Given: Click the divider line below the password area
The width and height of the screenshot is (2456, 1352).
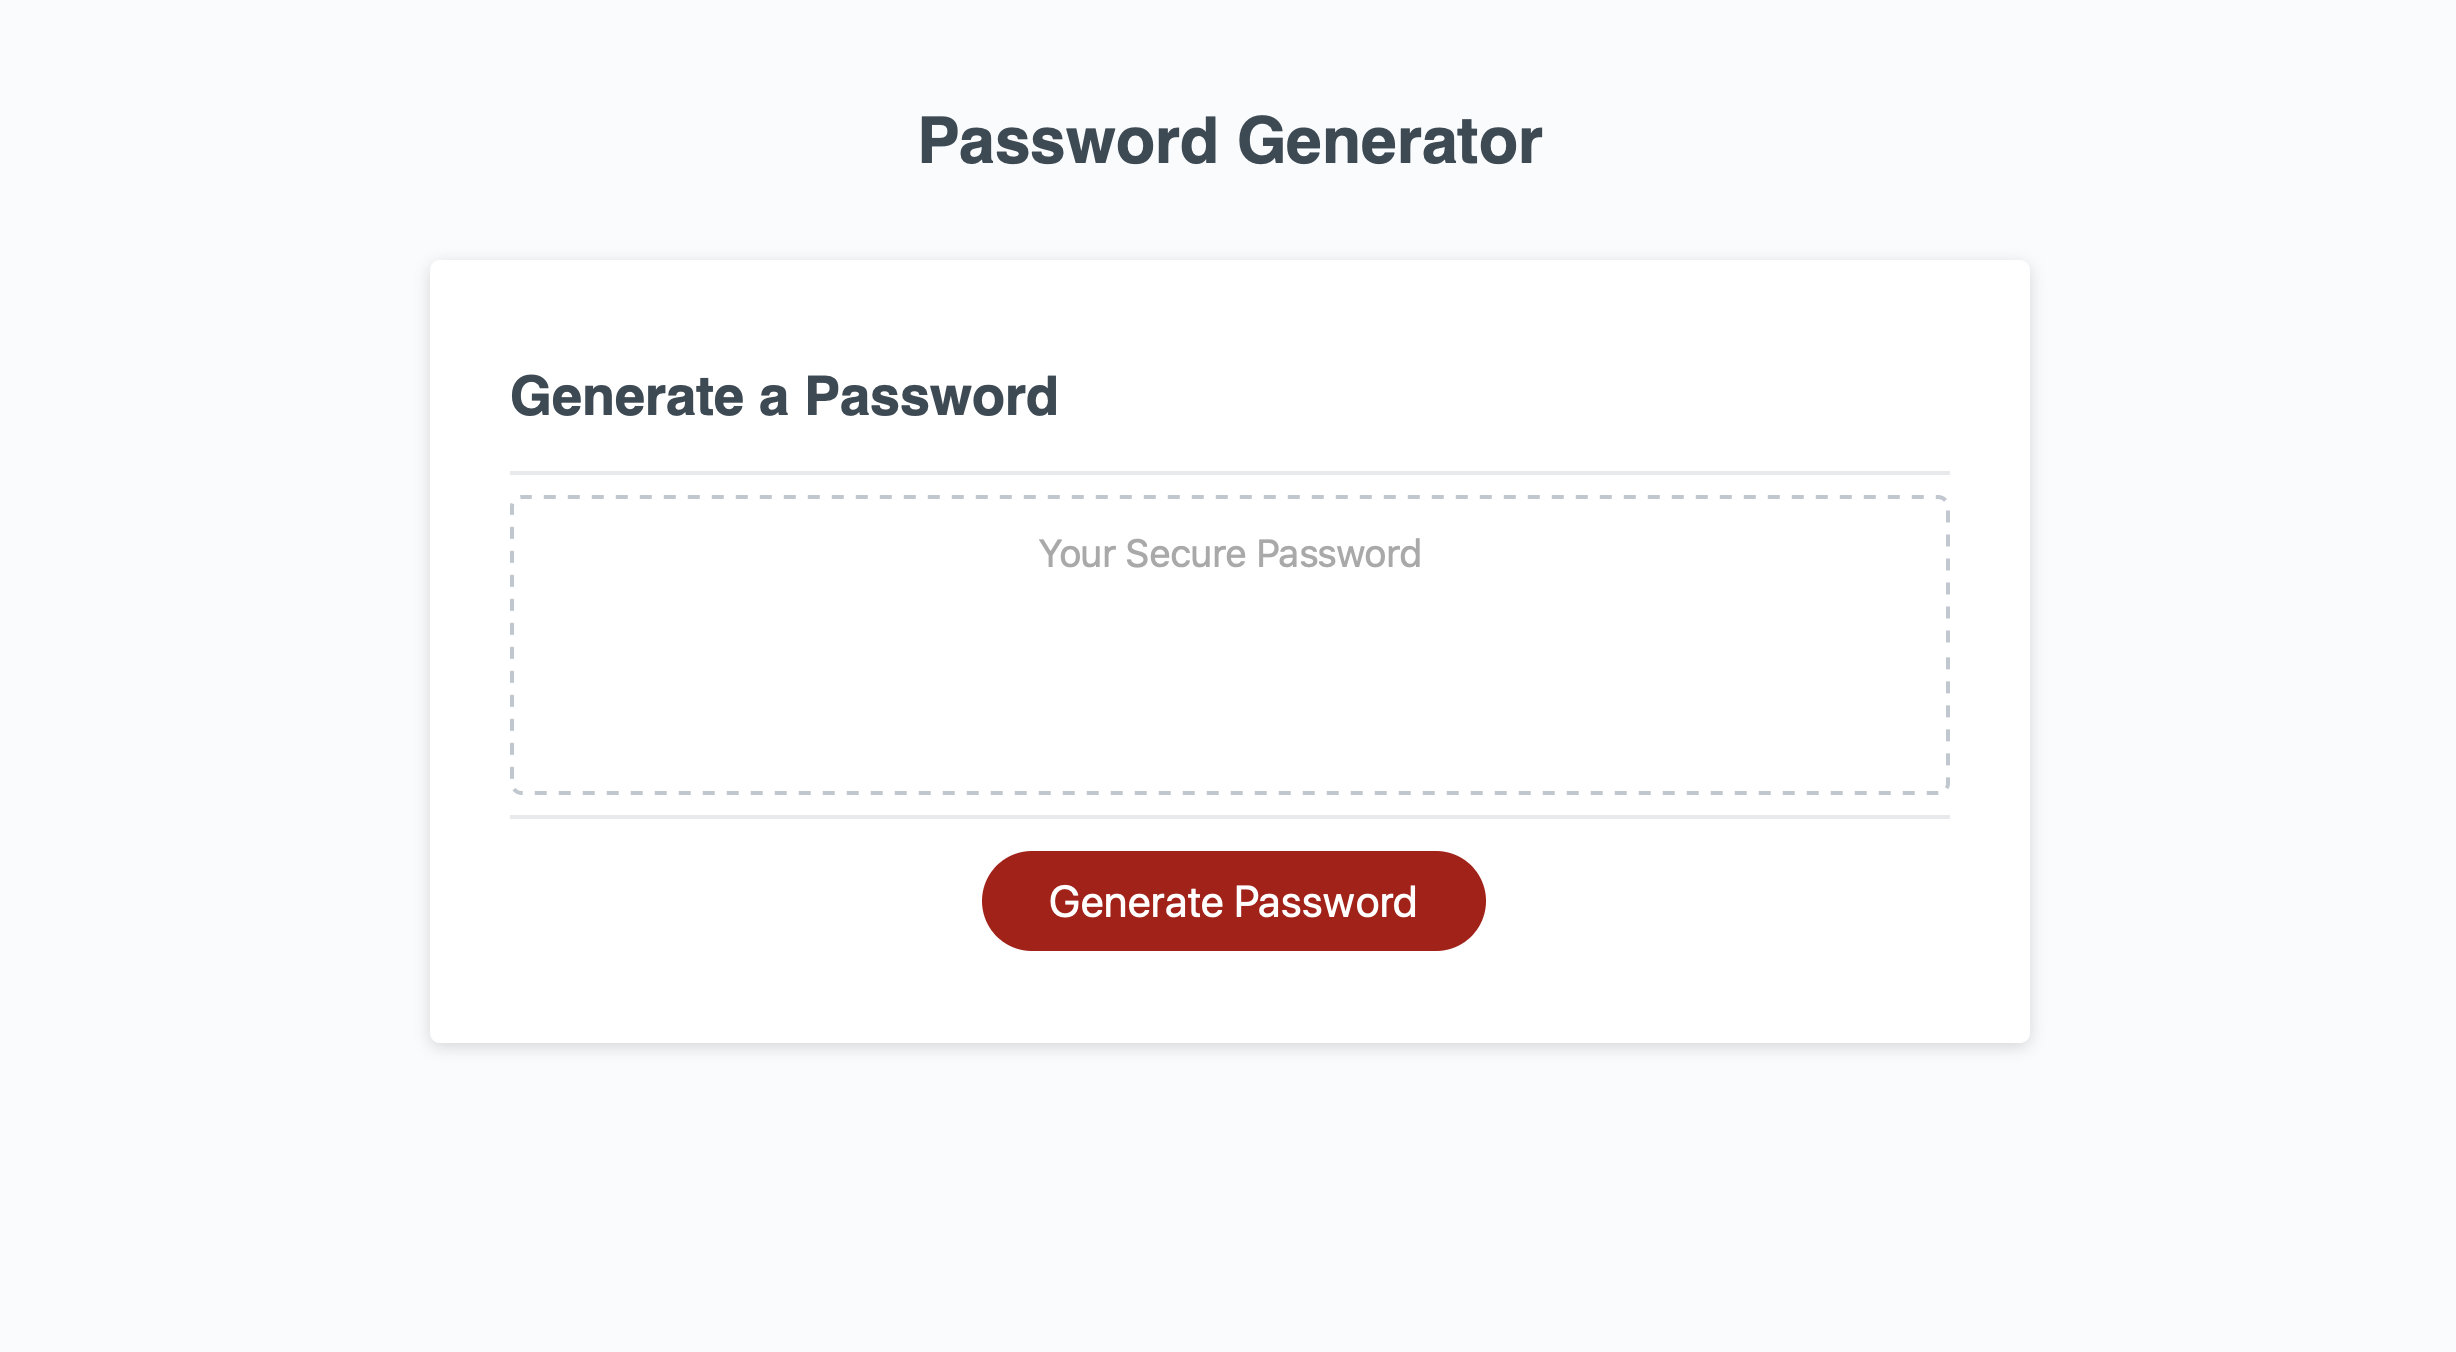Looking at the screenshot, I should tap(1230, 815).
